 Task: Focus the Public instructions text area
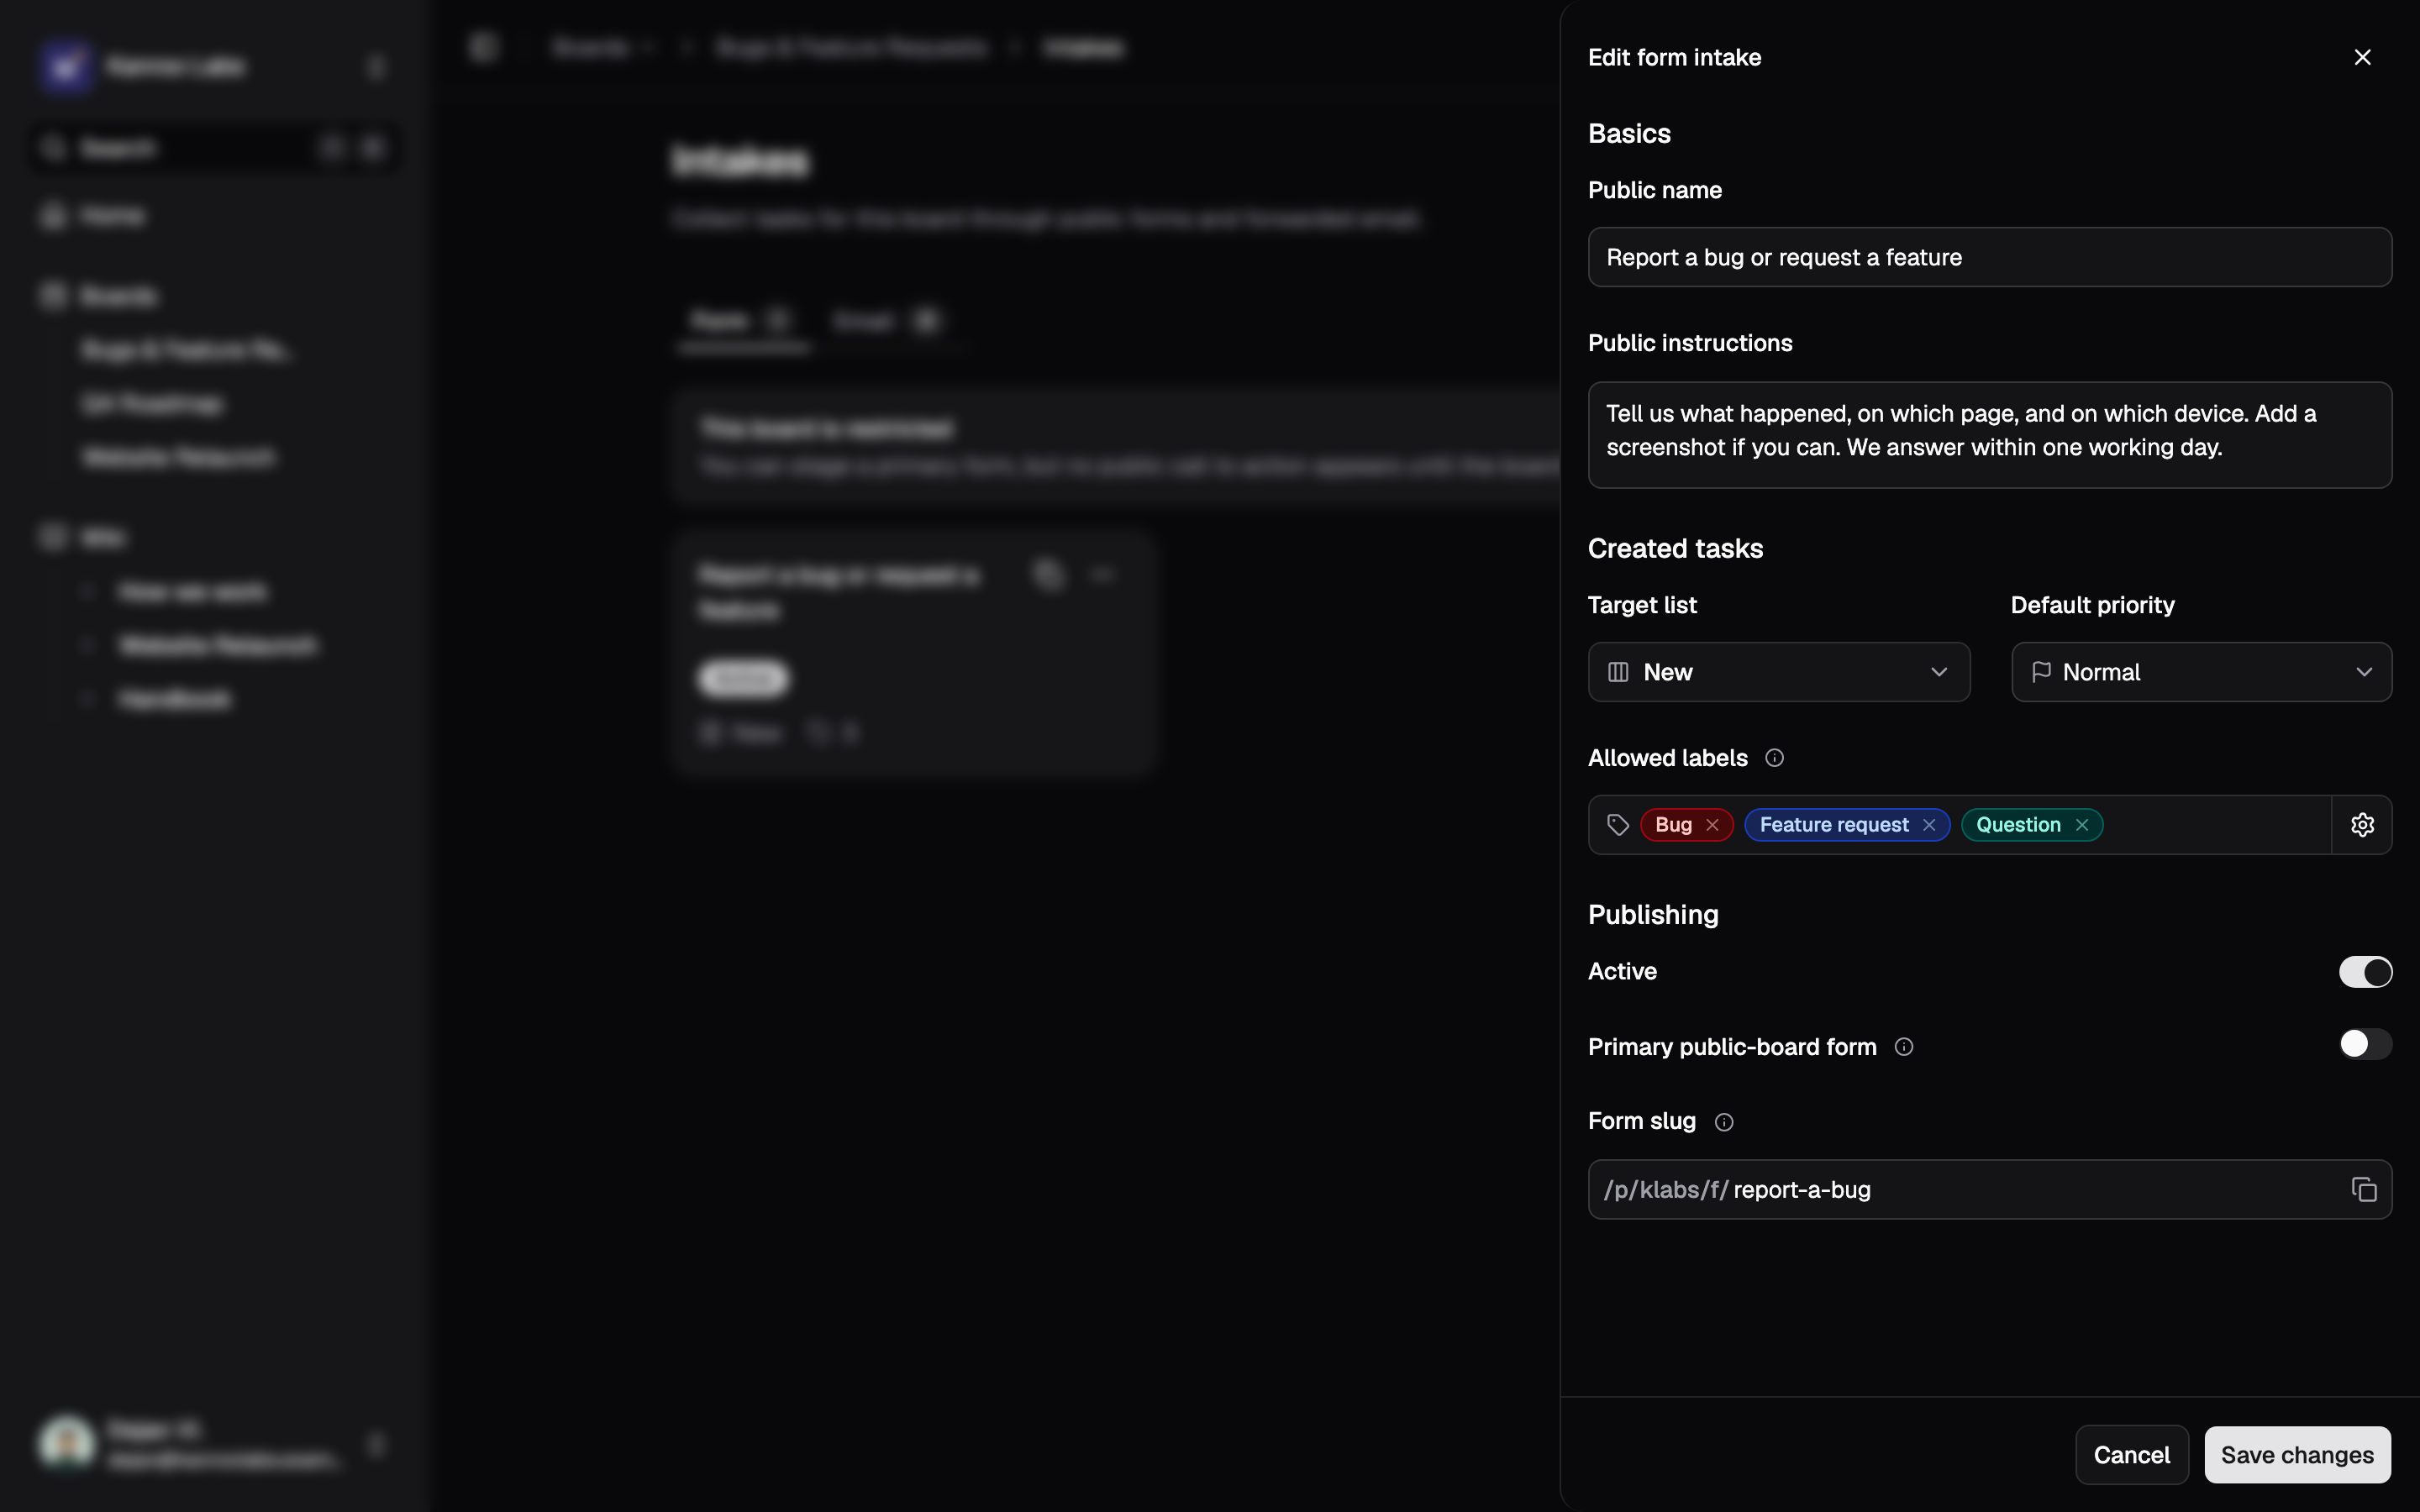coord(1990,435)
